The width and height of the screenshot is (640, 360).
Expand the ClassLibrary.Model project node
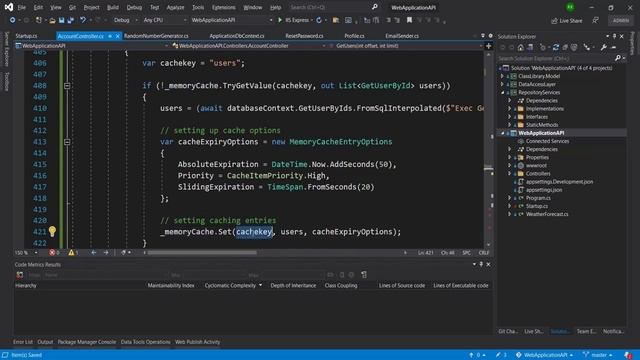[x=502, y=76]
